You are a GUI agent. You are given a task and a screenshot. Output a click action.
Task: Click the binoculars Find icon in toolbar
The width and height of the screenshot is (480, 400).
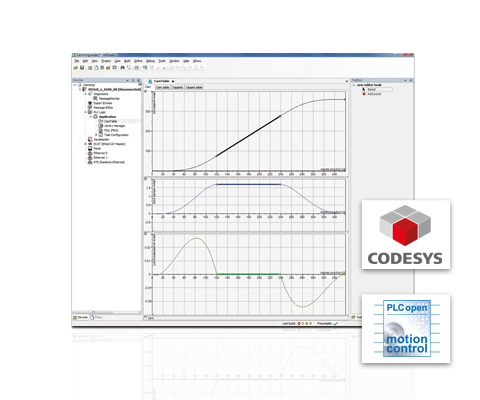pyautogui.click(x=122, y=68)
